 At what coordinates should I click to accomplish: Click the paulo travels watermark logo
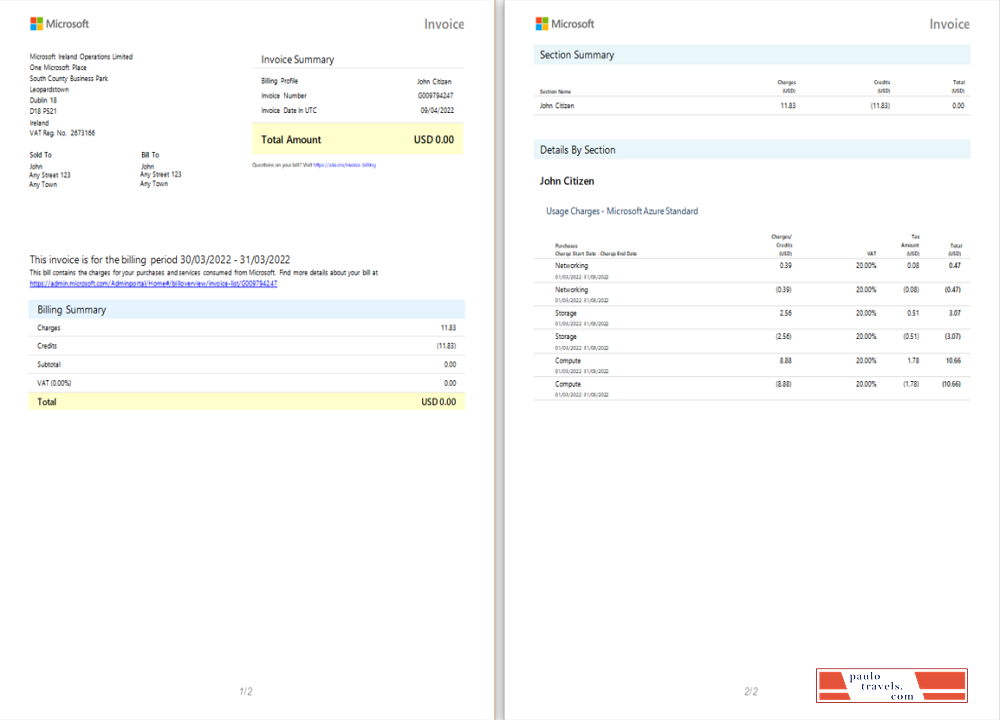(x=892, y=685)
